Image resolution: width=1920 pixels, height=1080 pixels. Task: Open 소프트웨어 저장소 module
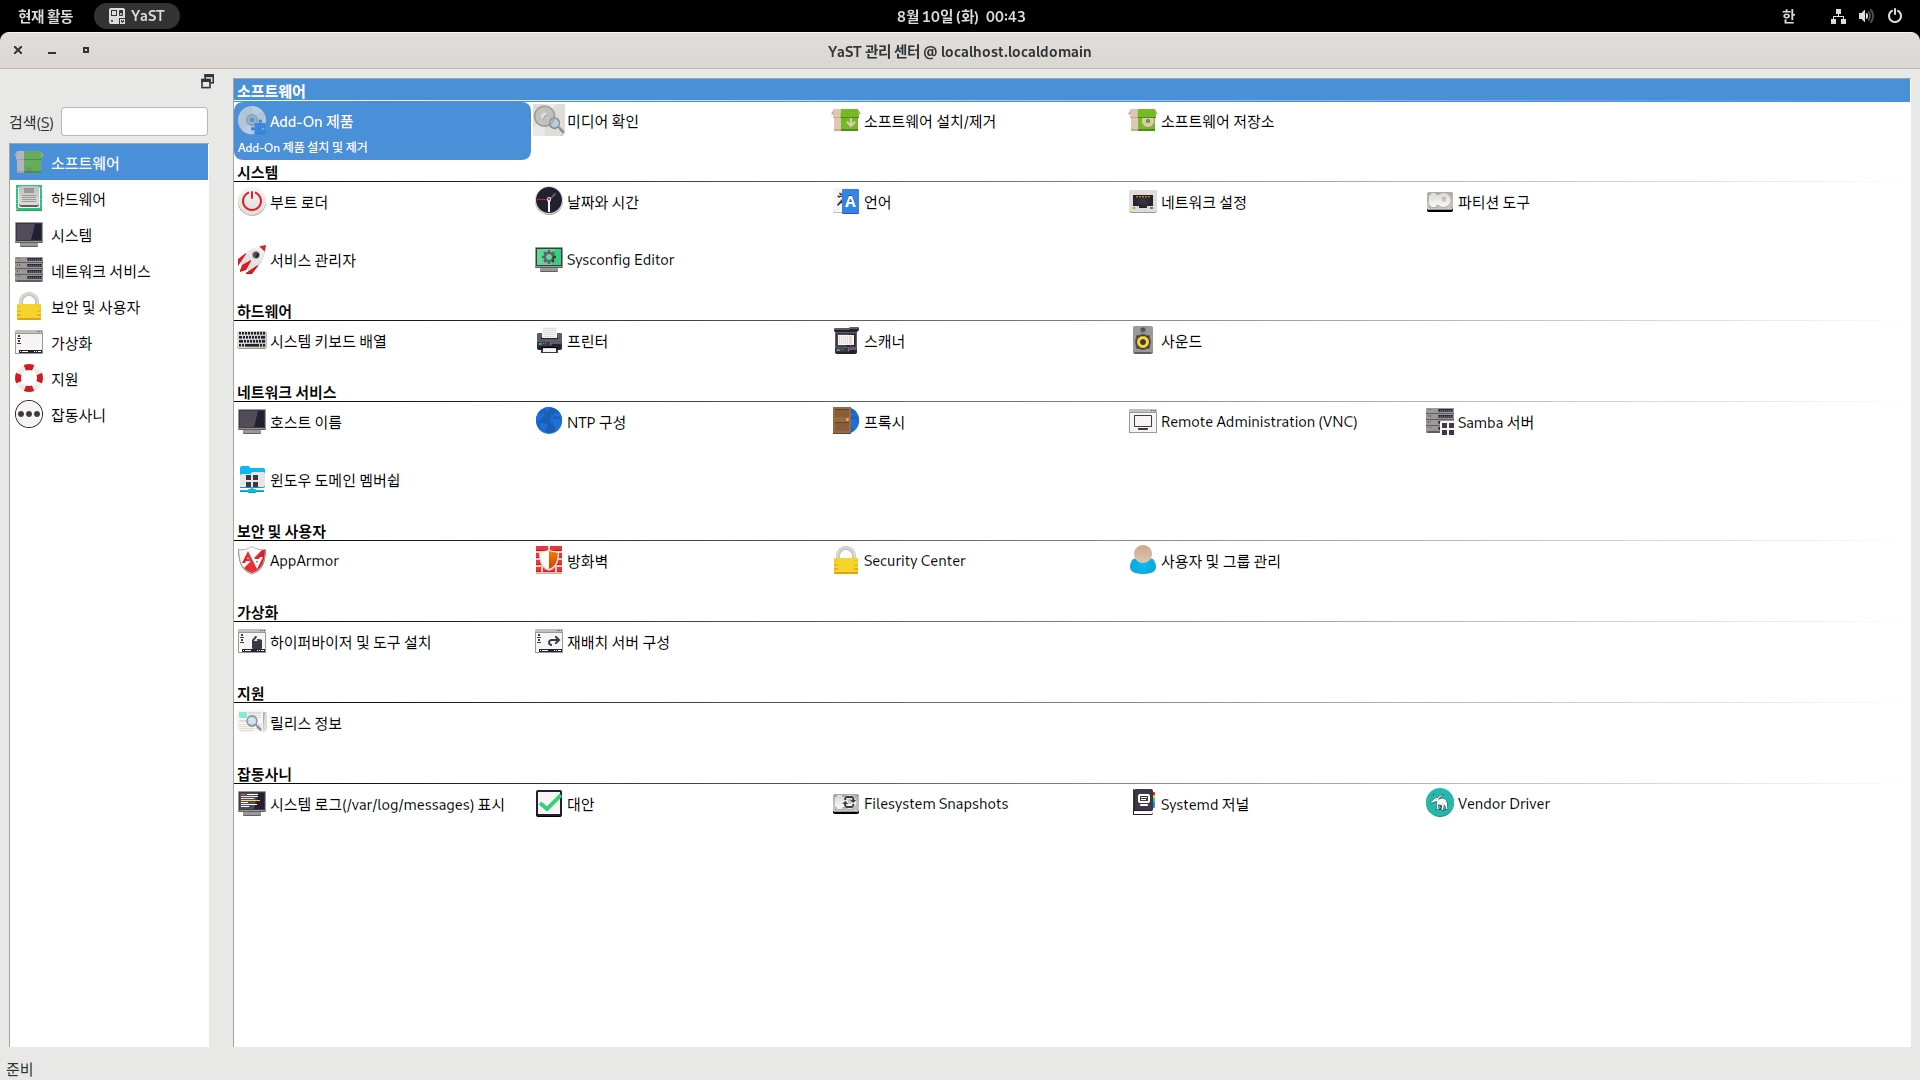pyautogui.click(x=1216, y=121)
